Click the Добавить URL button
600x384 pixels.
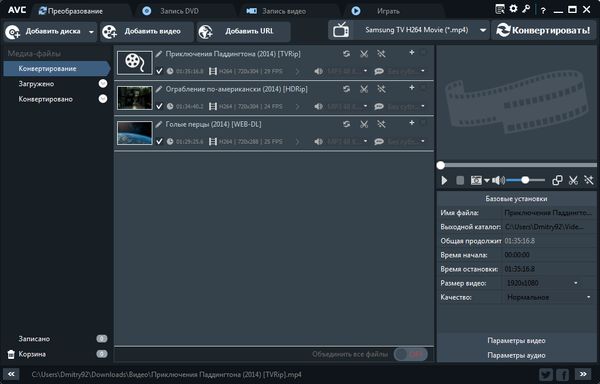(243, 31)
